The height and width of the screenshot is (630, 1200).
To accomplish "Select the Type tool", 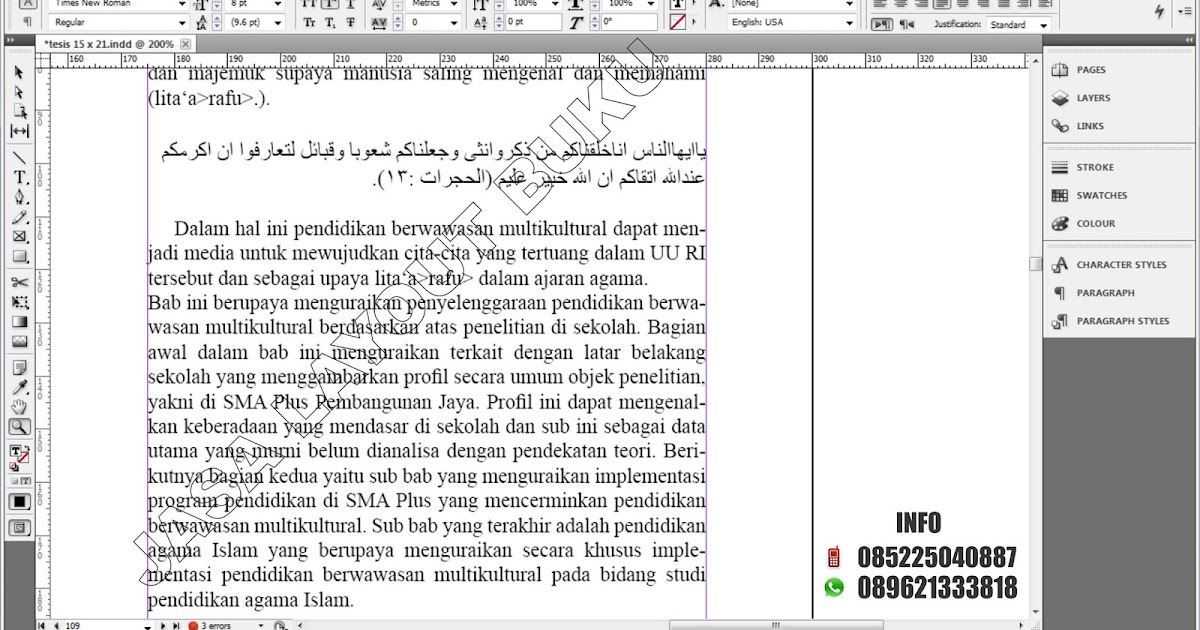I will [x=19, y=177].
